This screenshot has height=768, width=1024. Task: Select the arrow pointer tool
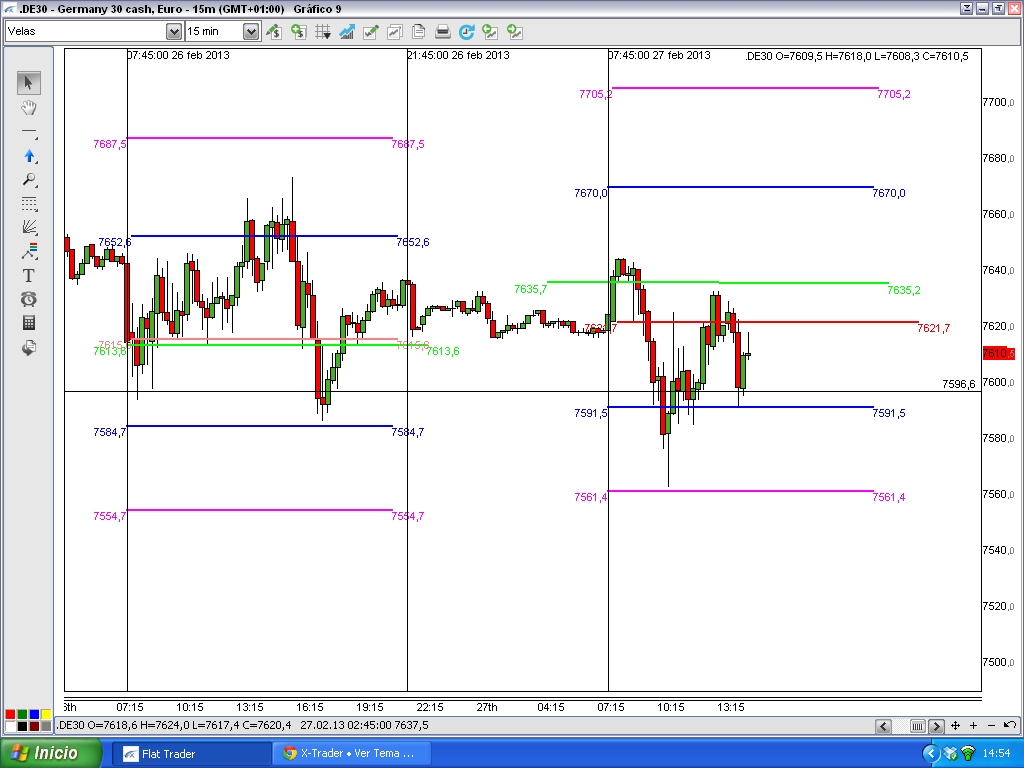[28, 83]
